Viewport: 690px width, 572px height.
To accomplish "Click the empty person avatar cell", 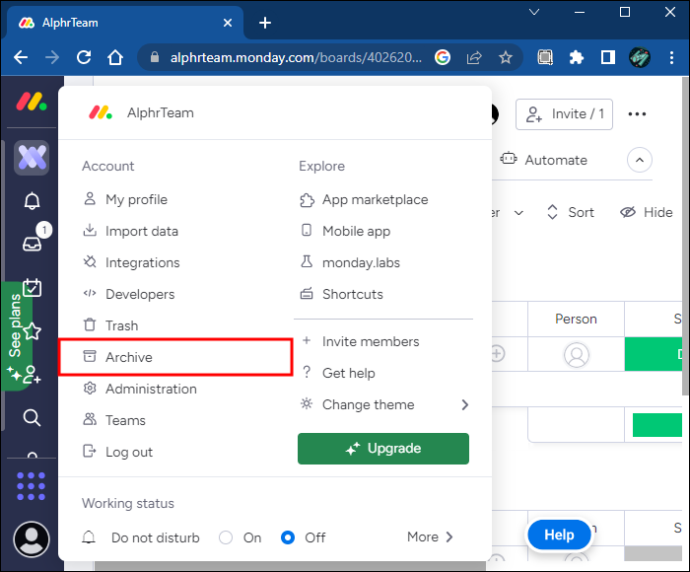I will (x=576, y=354).
